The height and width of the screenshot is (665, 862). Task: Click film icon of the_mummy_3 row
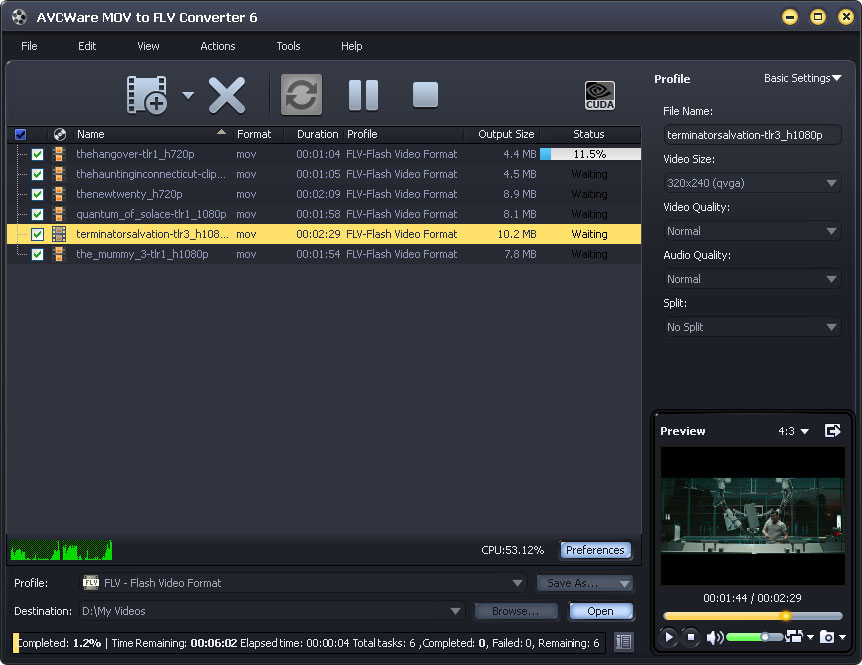coord(59,254)
